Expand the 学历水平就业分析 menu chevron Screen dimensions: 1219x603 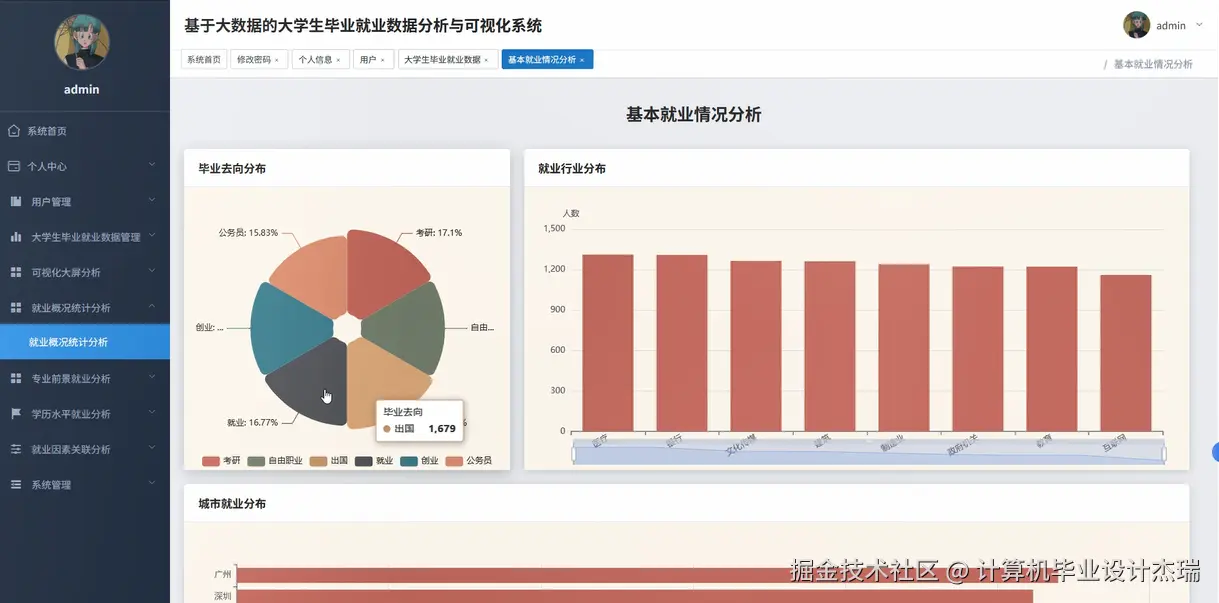click(x=152, y=413)
